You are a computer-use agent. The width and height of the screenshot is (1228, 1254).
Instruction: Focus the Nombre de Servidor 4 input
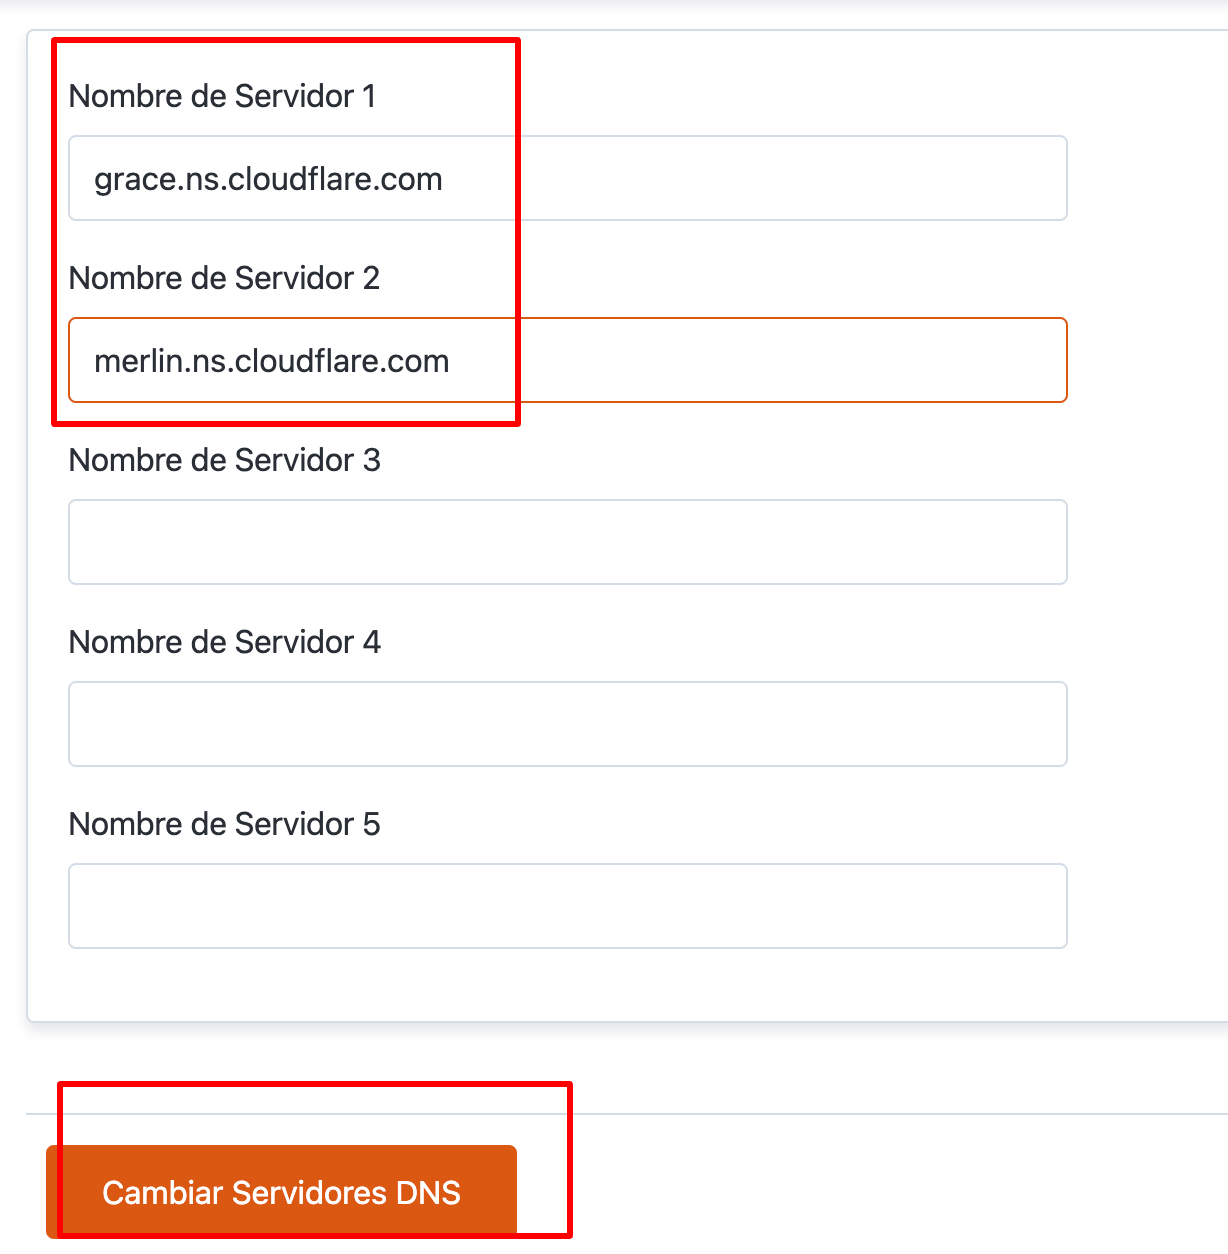(567, 723)
